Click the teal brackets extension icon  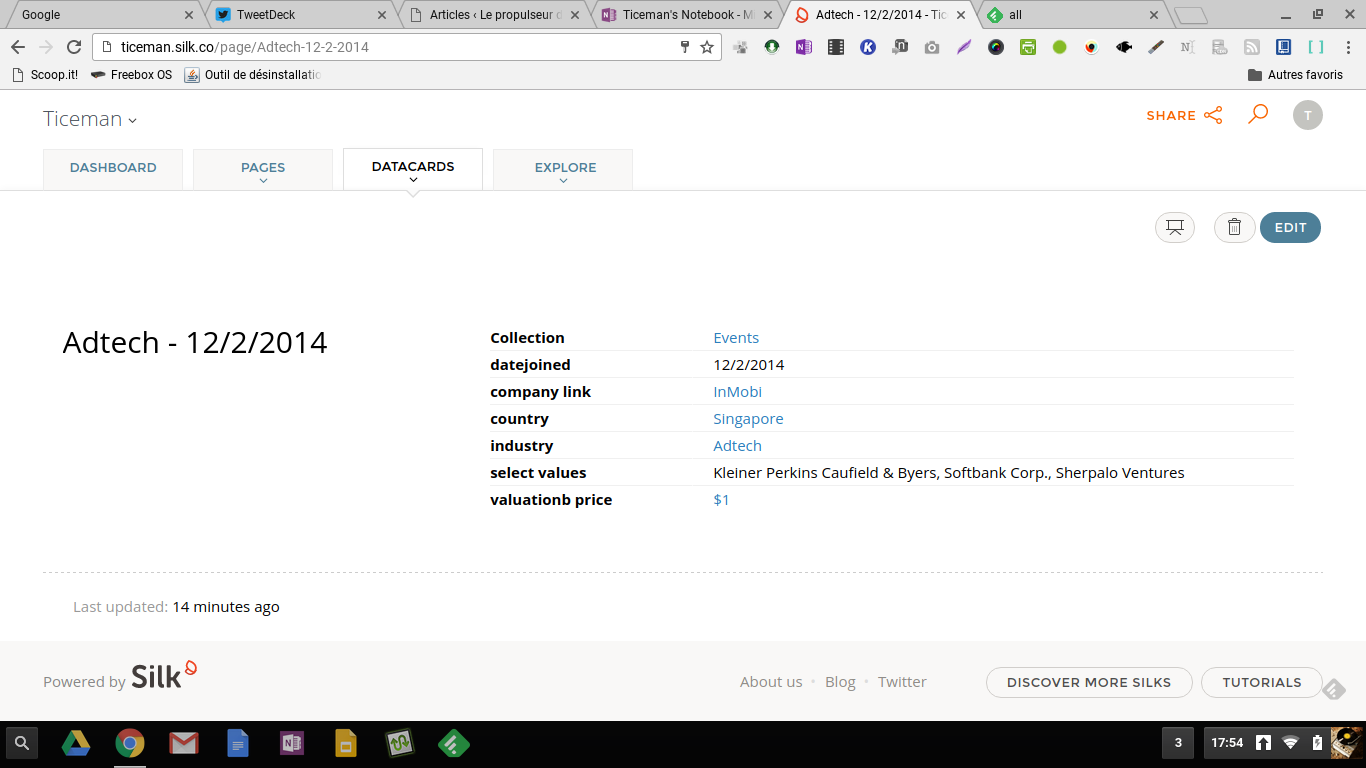click(1316, 47)
